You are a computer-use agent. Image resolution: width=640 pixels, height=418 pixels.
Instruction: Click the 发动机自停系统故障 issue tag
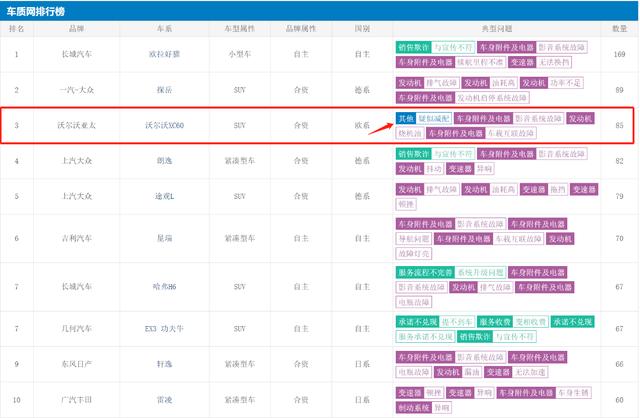pos(492,98)
